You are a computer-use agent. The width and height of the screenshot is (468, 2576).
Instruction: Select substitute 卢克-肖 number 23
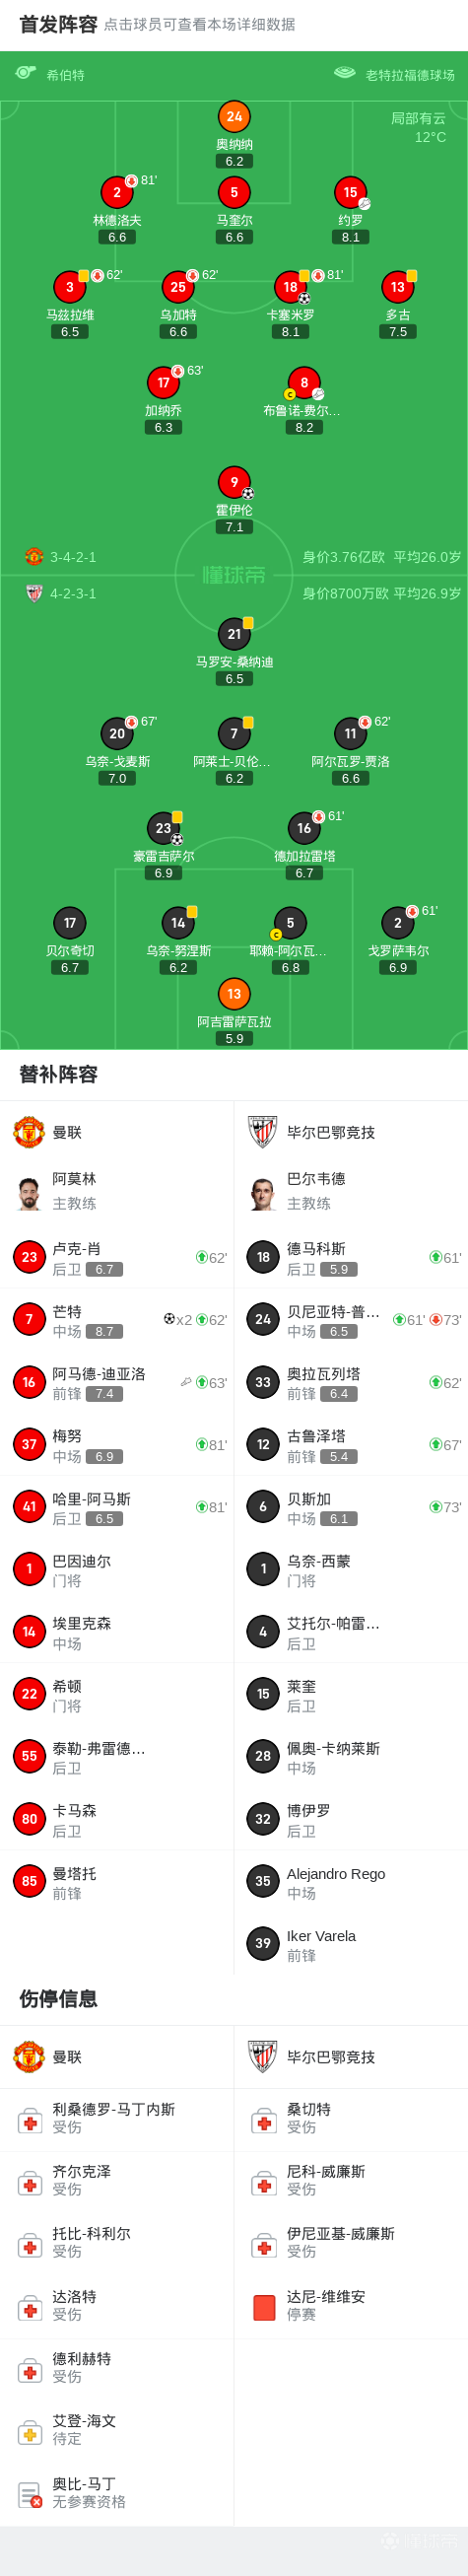pyautogui.click(x=117, y=1258)
